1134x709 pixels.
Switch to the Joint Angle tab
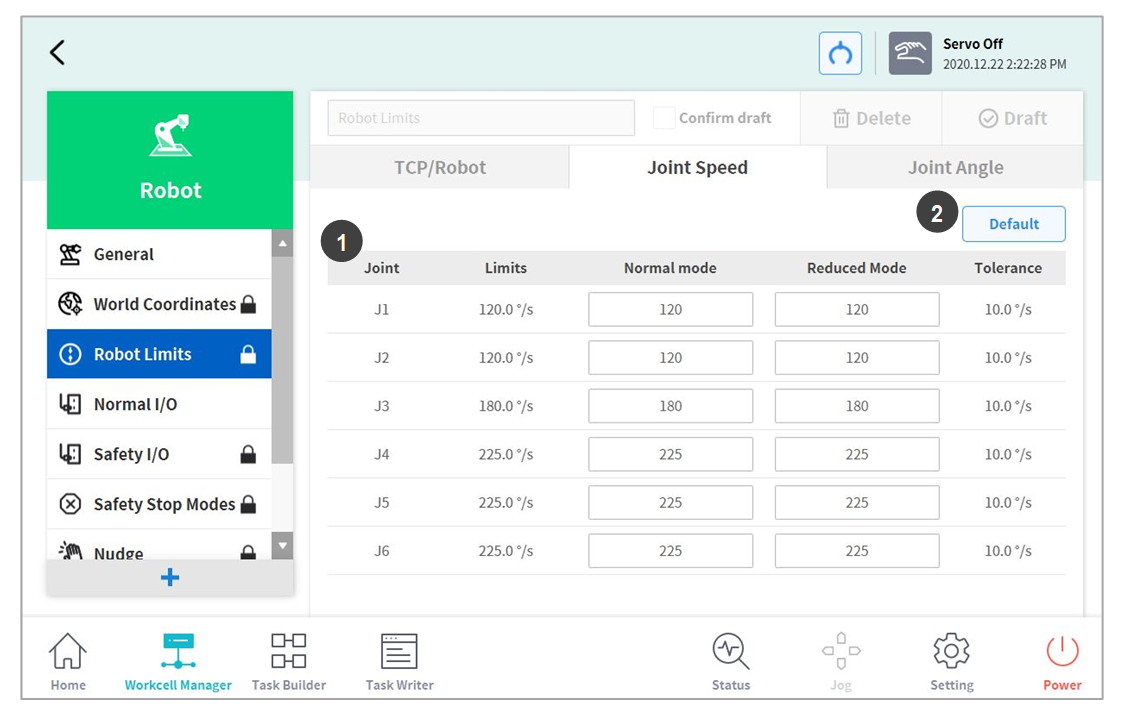(955, 167)
